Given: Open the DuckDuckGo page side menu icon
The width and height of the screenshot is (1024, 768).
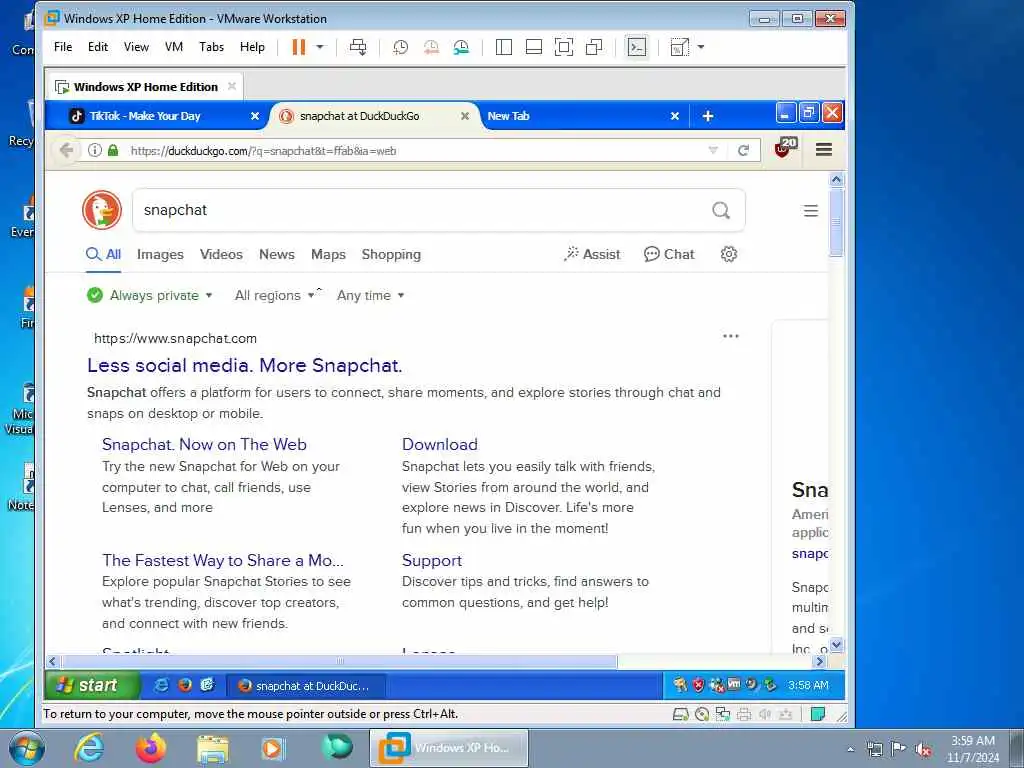Looking at the screenshot, I should click(x=810, y=210).
